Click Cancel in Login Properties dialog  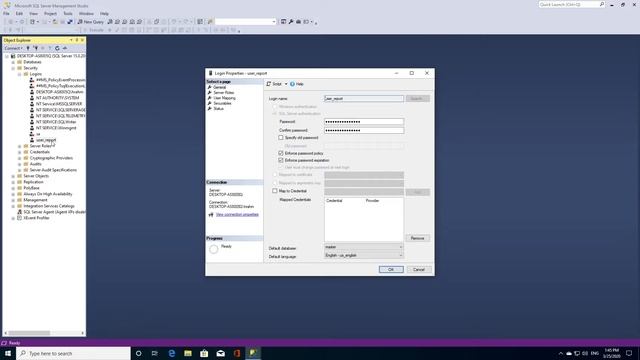coord(419,269)
